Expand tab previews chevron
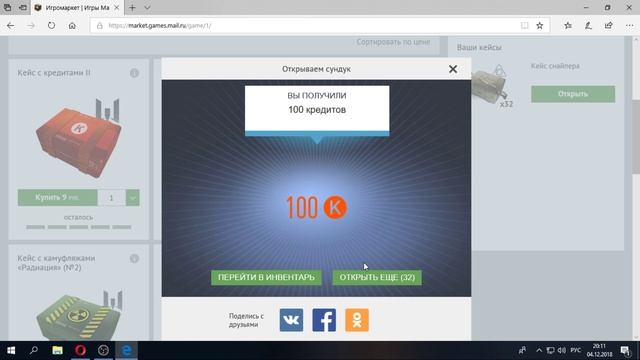 (x=147, y=8)
